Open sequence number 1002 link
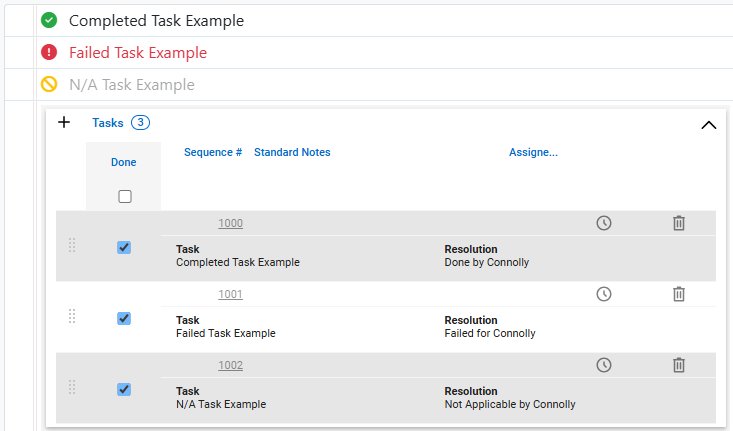Viewport: 733px width, 431px height. click(230, 366)
